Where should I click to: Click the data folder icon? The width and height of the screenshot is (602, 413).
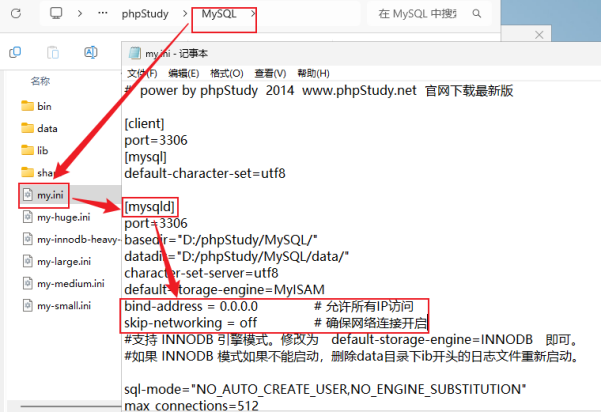(27, 128)
